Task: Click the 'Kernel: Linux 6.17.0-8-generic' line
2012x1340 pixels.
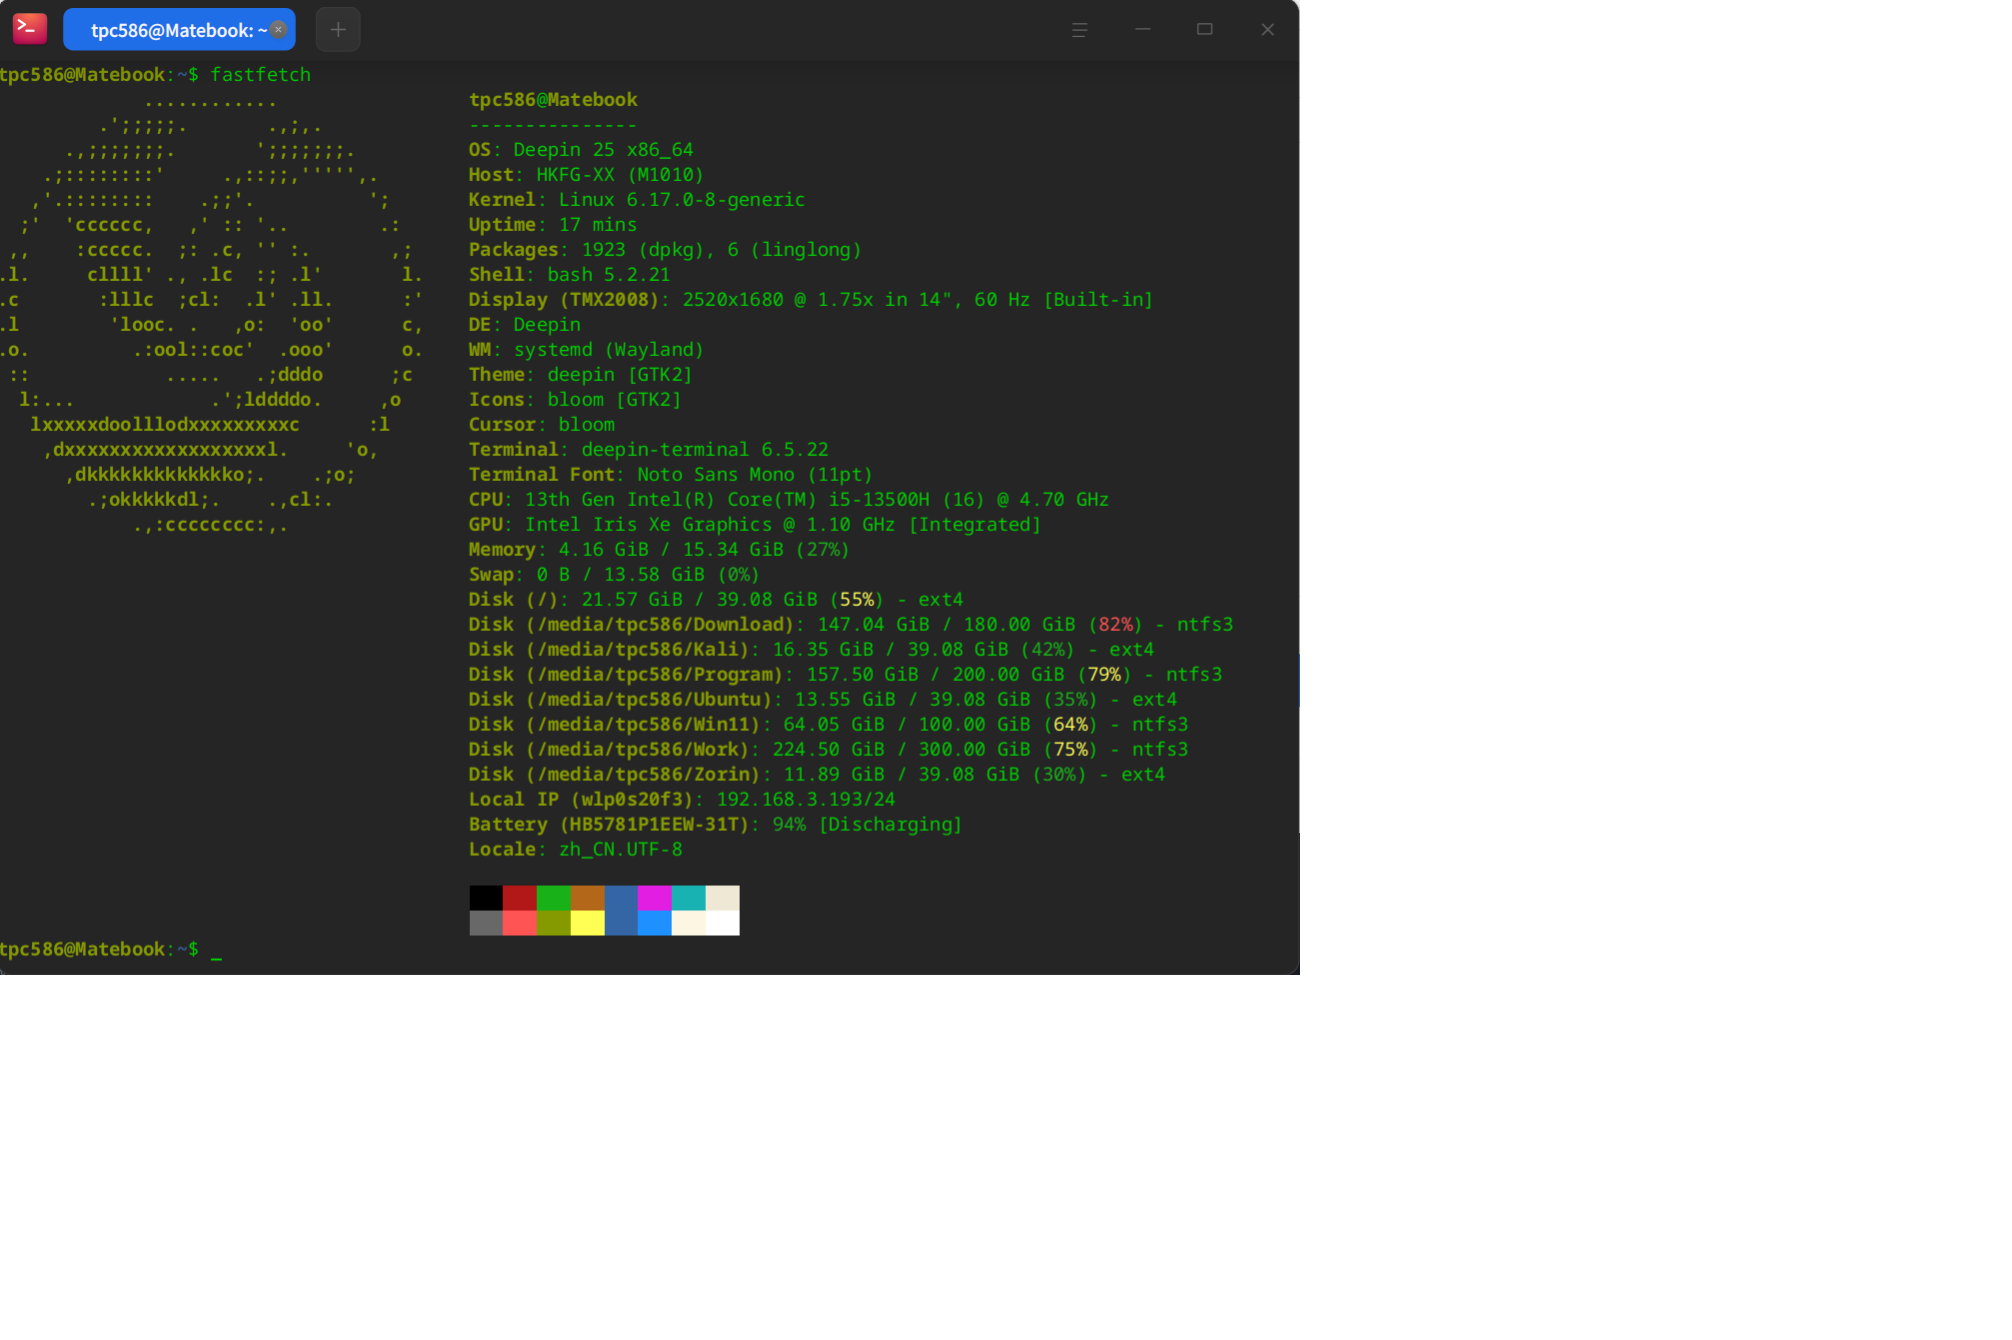Action: 637,200
